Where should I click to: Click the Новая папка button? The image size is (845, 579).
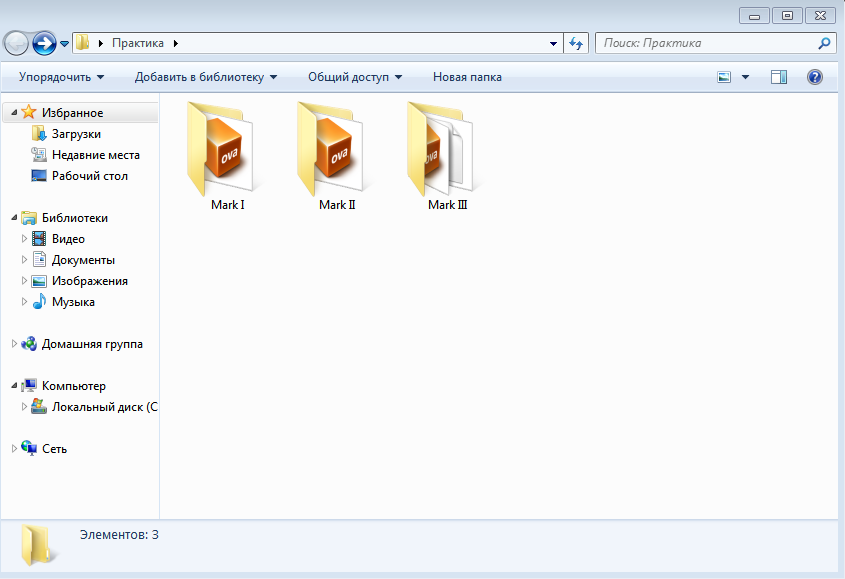[x=467, y=77]
